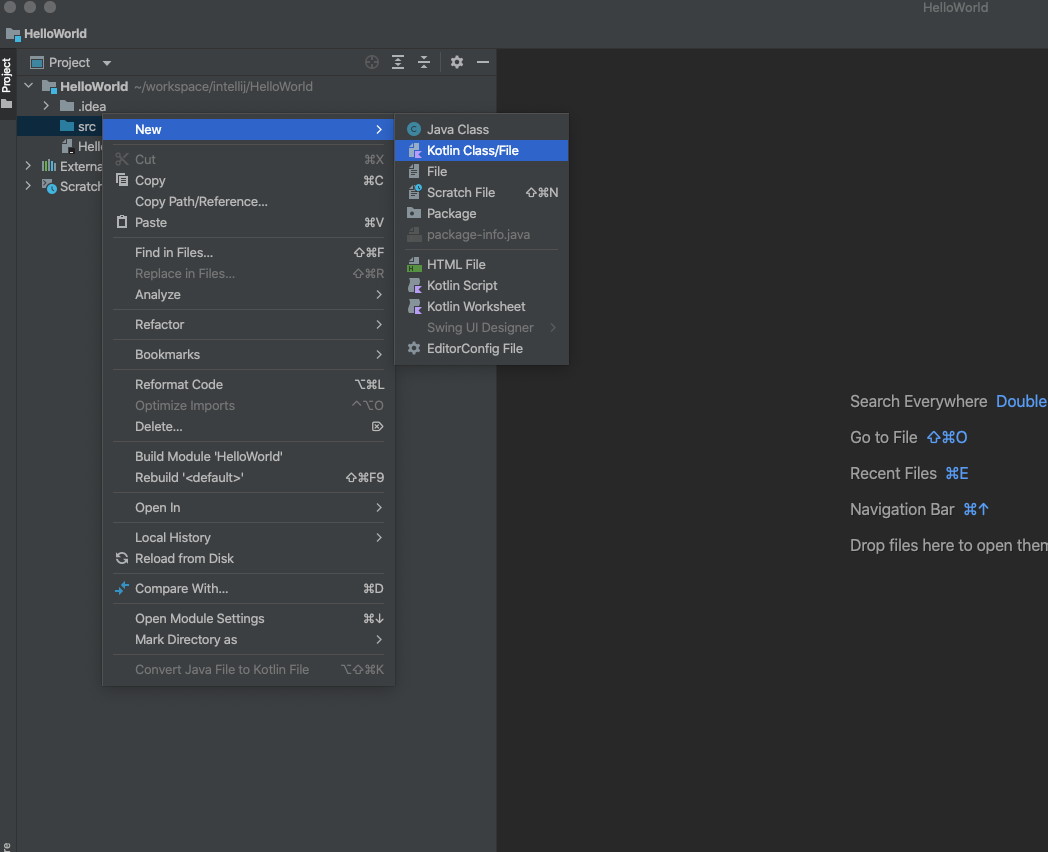The image size is (1048, 852).
Task: Click the 'Search Everywhere' hint text
Action: tap(918, 401)
